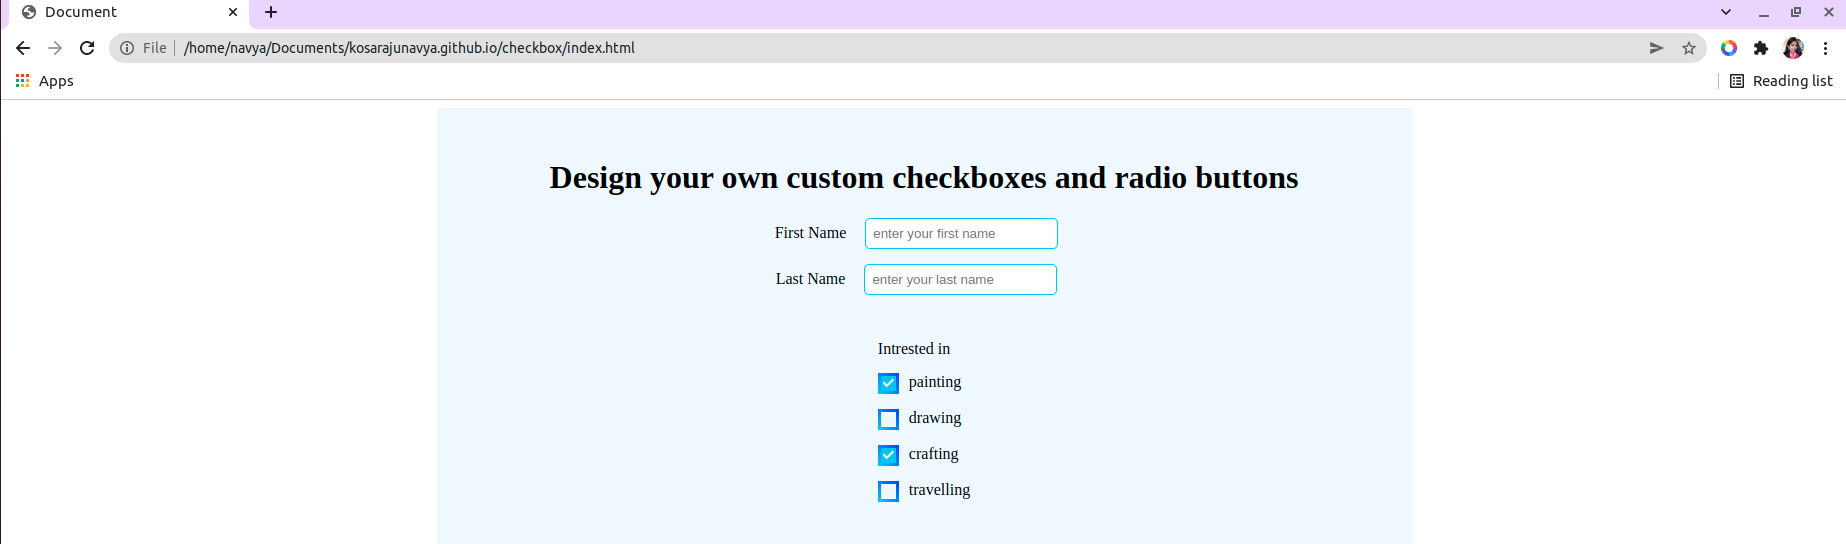Open a new tab with plus button
Viewport: 1846px width, 544px height.
point(271,12)
